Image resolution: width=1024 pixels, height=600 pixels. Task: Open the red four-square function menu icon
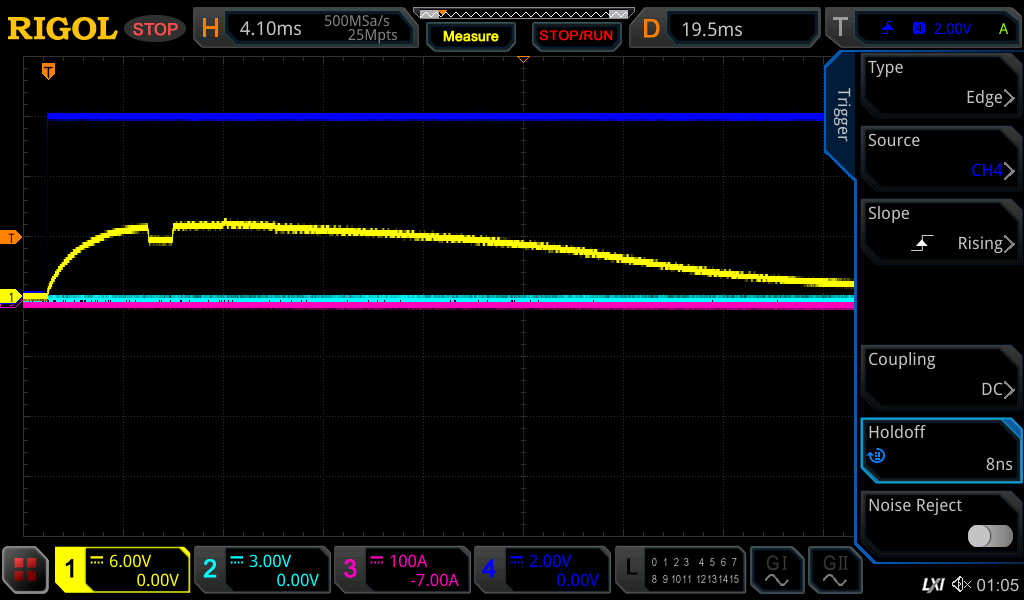(26, 570)
